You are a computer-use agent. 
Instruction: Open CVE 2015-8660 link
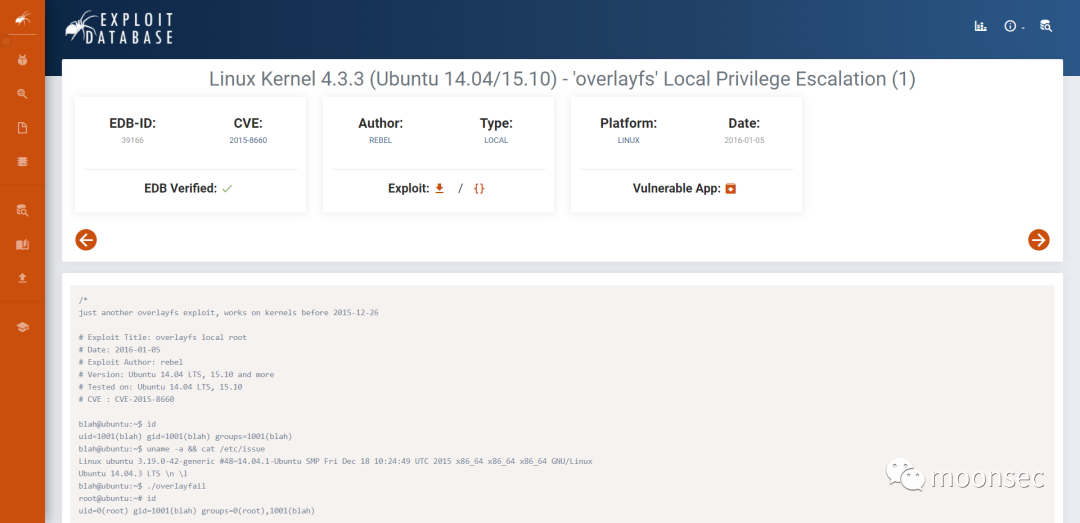[248, 140]
